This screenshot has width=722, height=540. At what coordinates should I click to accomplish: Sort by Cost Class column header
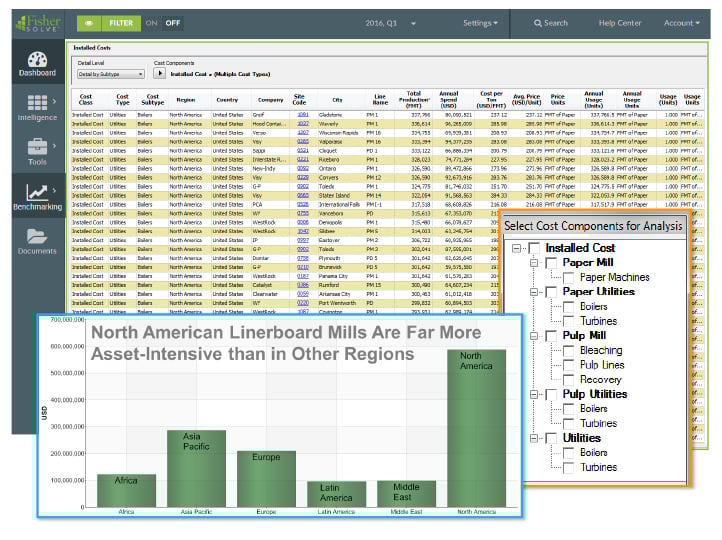coord(86,99)
